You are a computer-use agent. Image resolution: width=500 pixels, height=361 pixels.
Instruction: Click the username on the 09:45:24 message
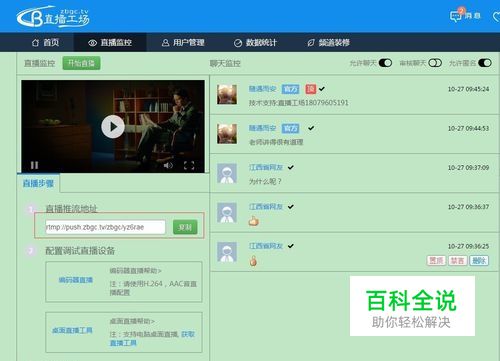click(x=263, y=89)
